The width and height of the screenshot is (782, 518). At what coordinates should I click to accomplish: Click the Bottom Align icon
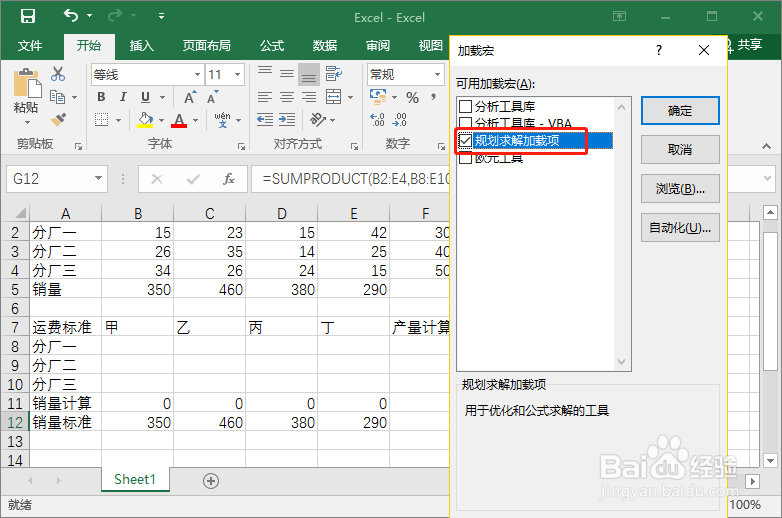tap(309, 74)
